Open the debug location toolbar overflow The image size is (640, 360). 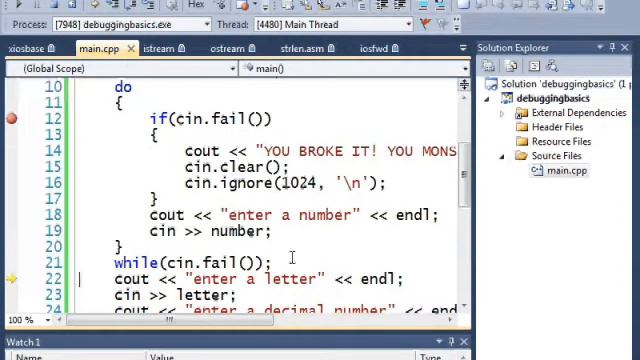[x=456, y=24]
